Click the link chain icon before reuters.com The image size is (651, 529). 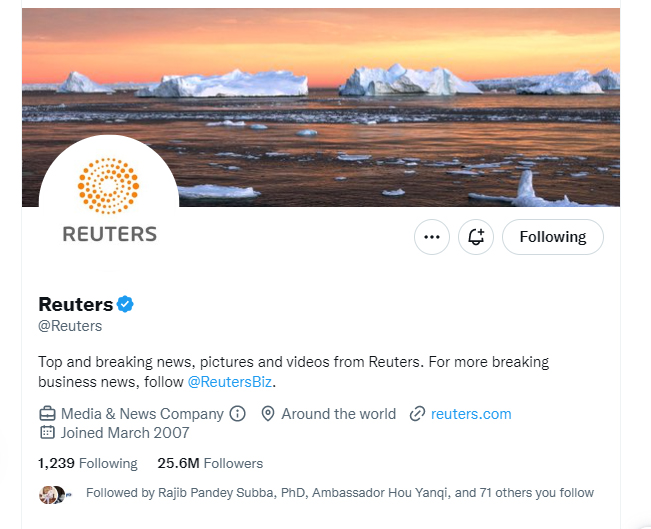click(x=417, y=414)
